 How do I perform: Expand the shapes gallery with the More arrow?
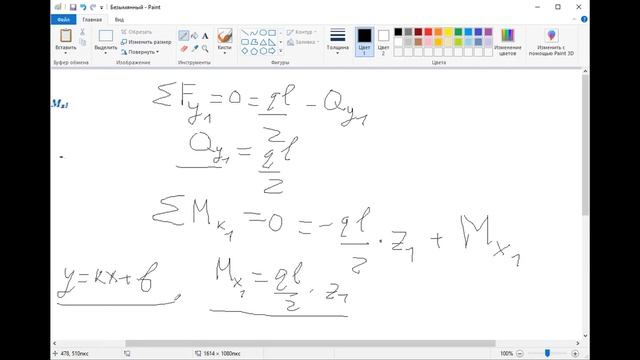point(281,51)
